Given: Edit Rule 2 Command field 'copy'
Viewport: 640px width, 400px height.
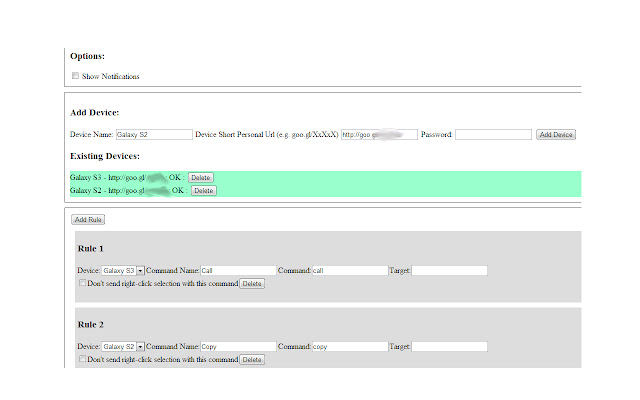Looking at the screenshot, I should tap(350, 347).
